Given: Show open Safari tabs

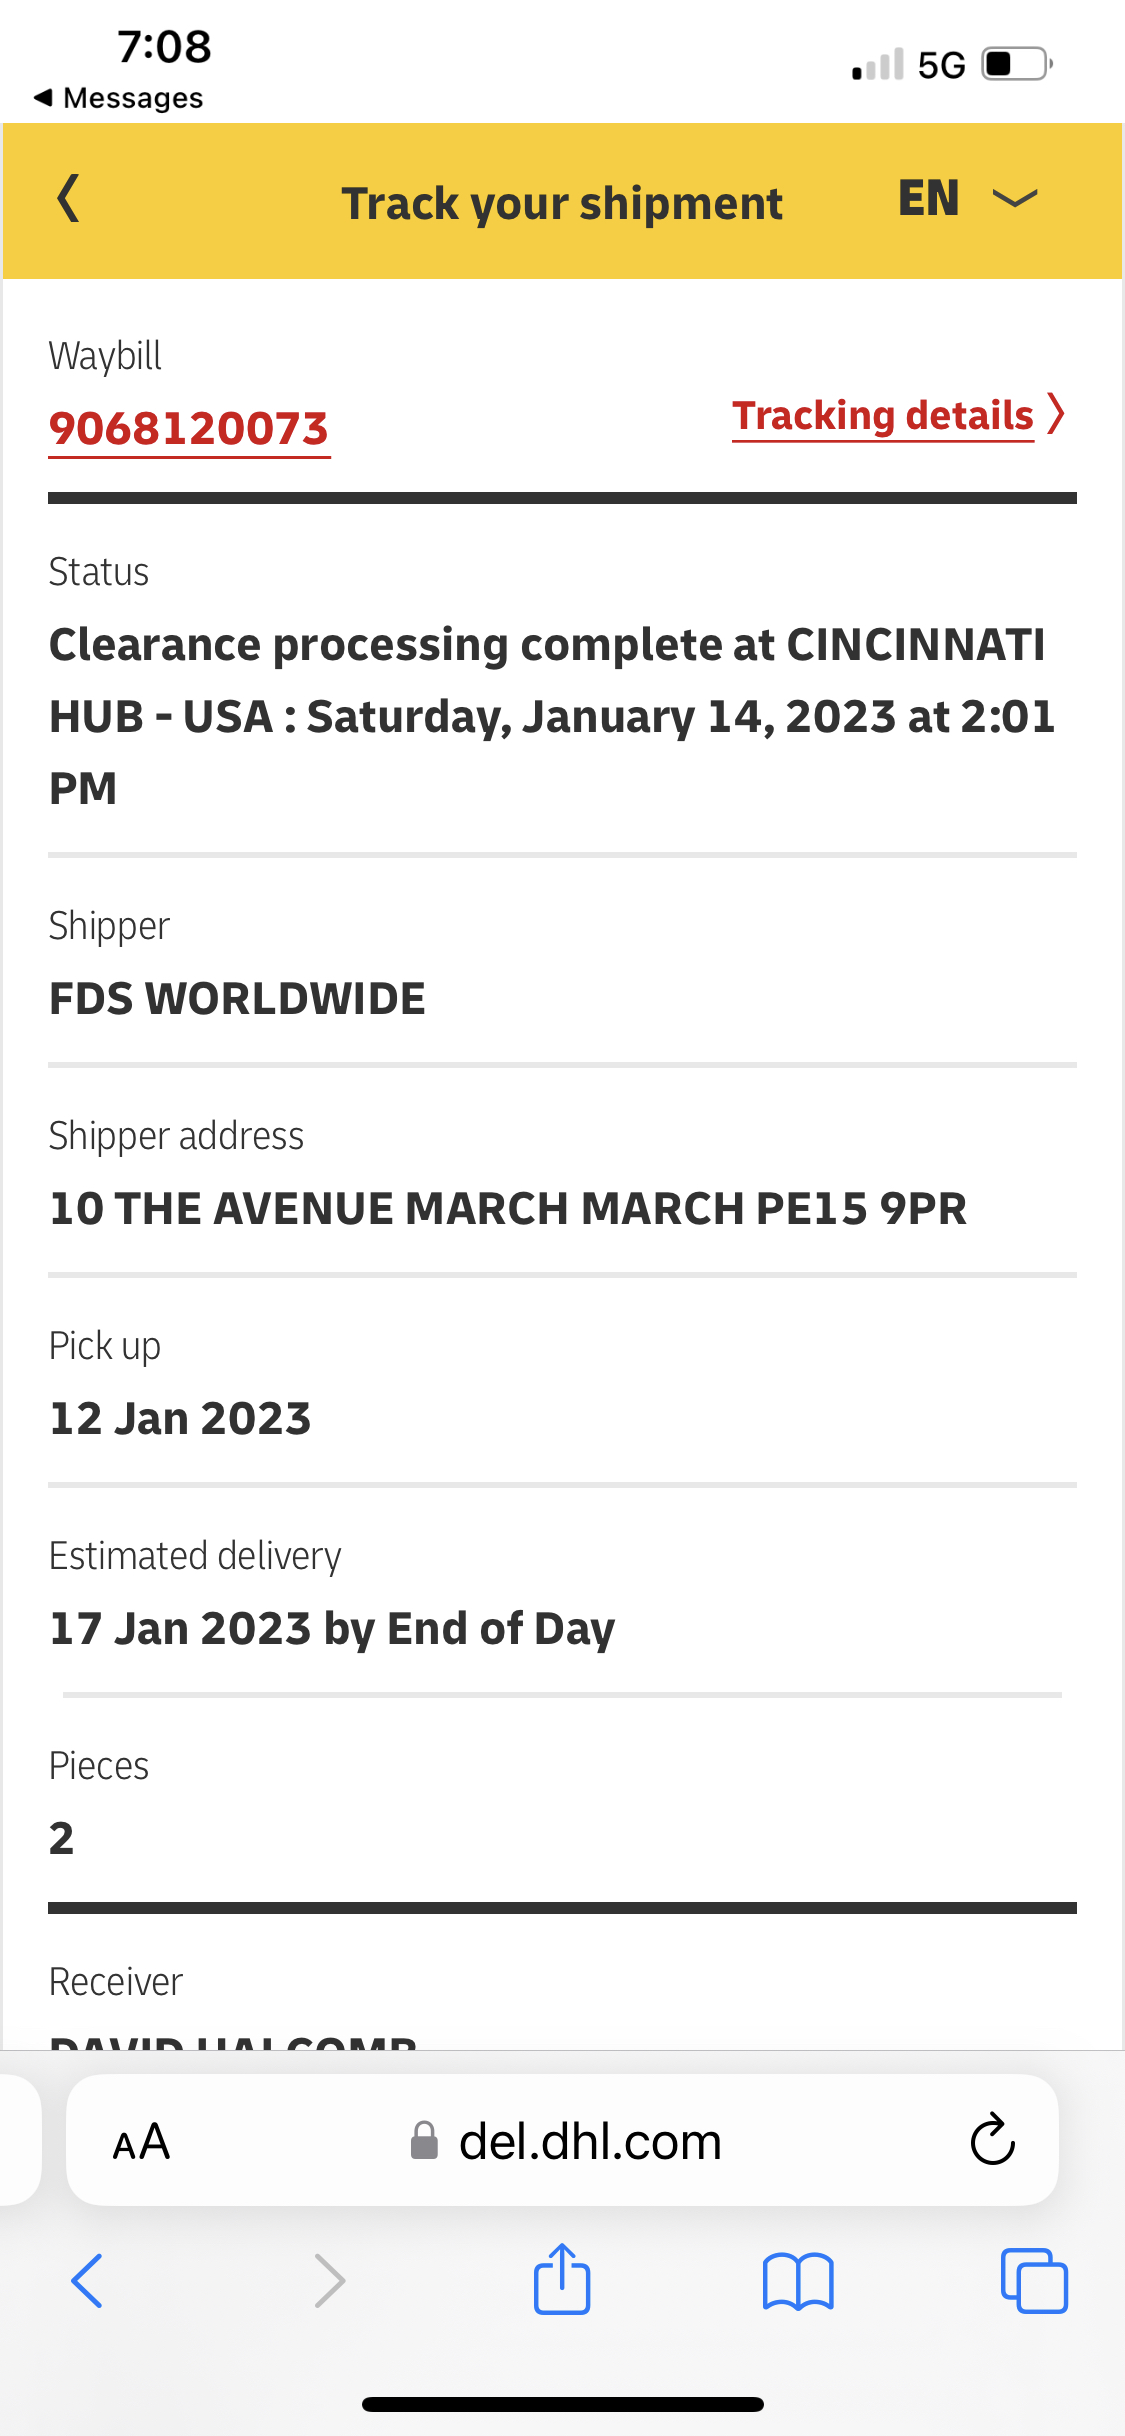Looking at the screenshot, I should (x=1034, y=2281).
